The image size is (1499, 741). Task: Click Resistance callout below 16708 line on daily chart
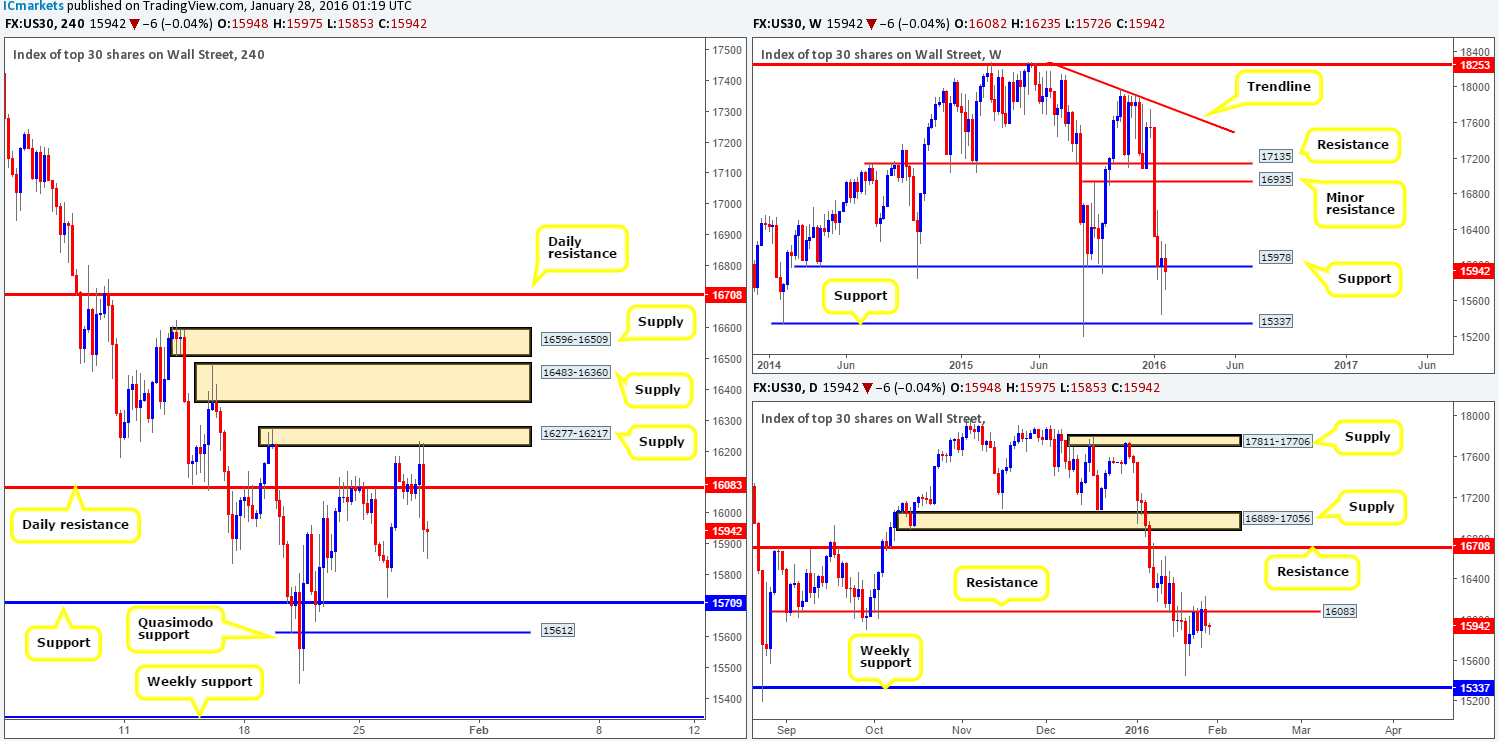tap(1312, 572)
